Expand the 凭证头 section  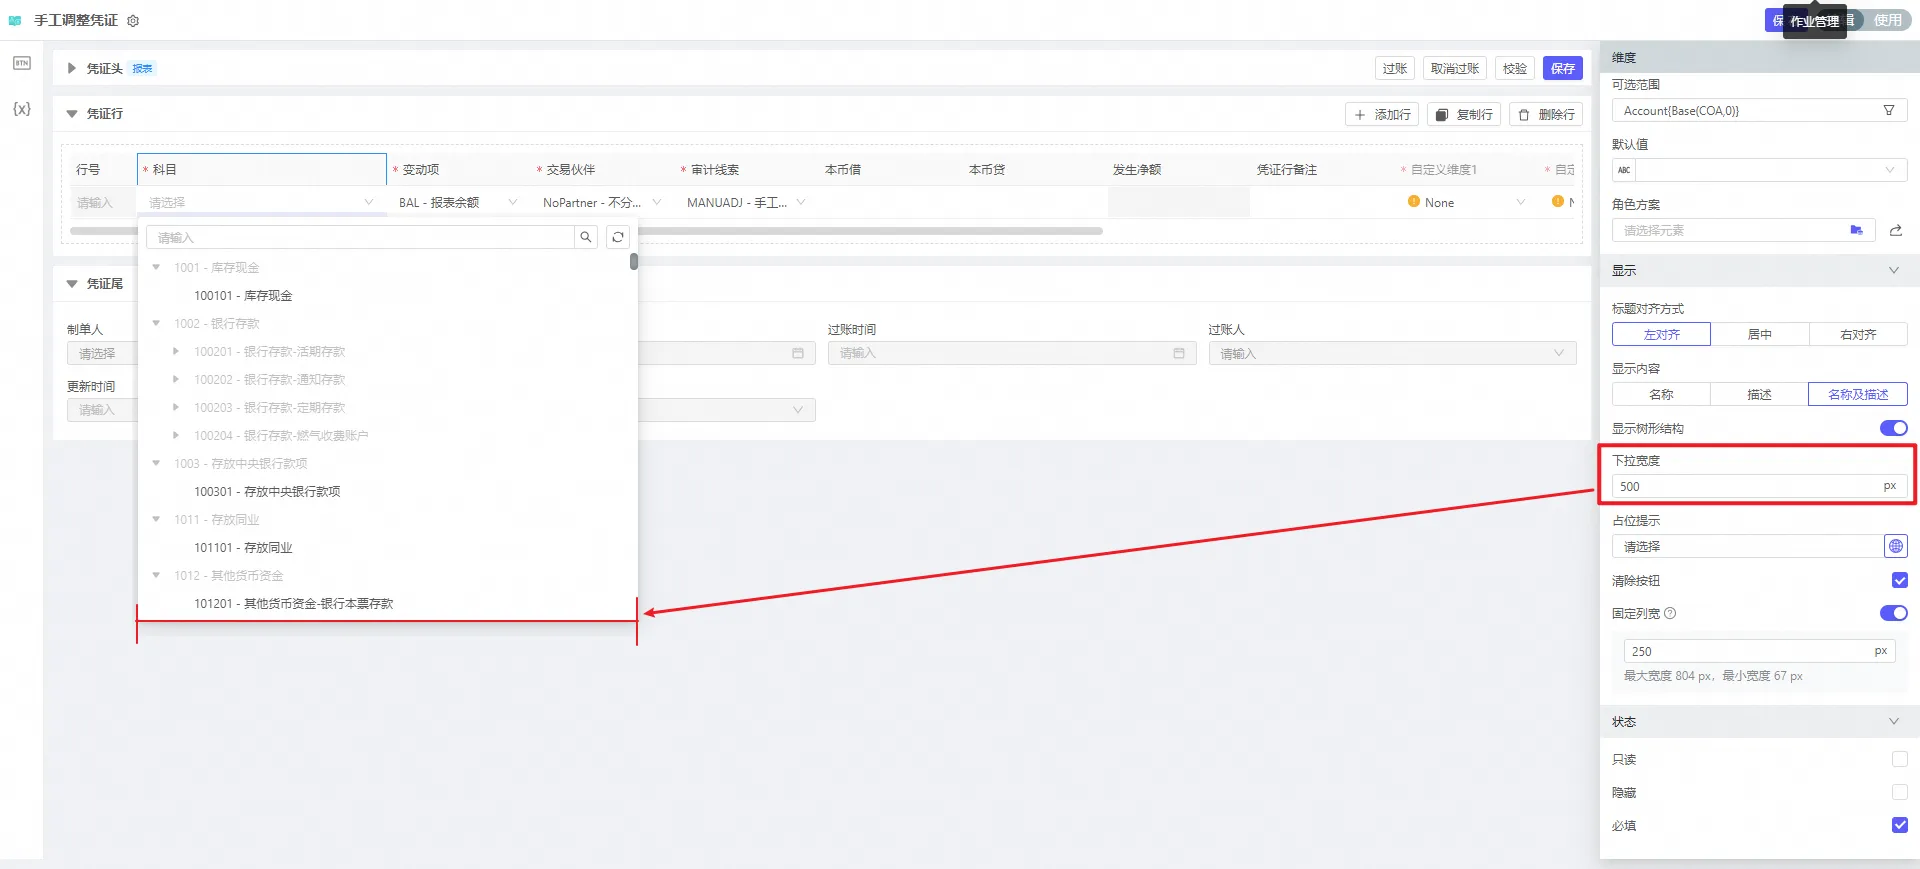click(71, 68)
